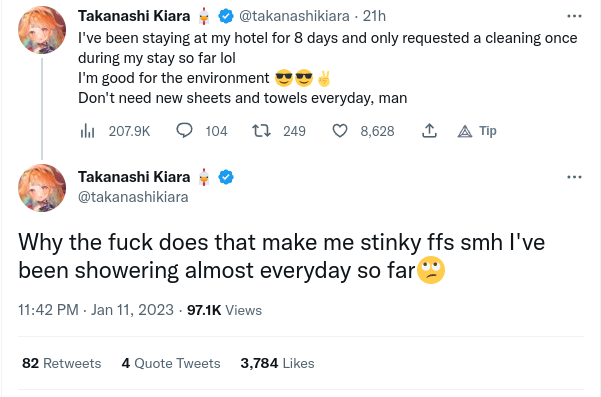Screen dimensions: 601x397
Task: Open profile avatar of first tweet
Action: [x=42, y=30]
